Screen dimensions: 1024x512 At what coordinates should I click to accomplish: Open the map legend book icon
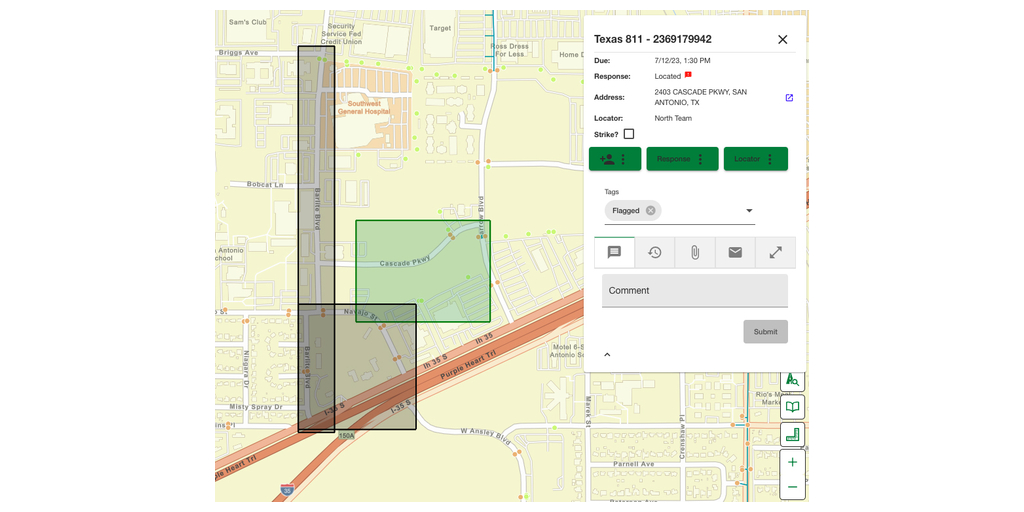(792, 407)
